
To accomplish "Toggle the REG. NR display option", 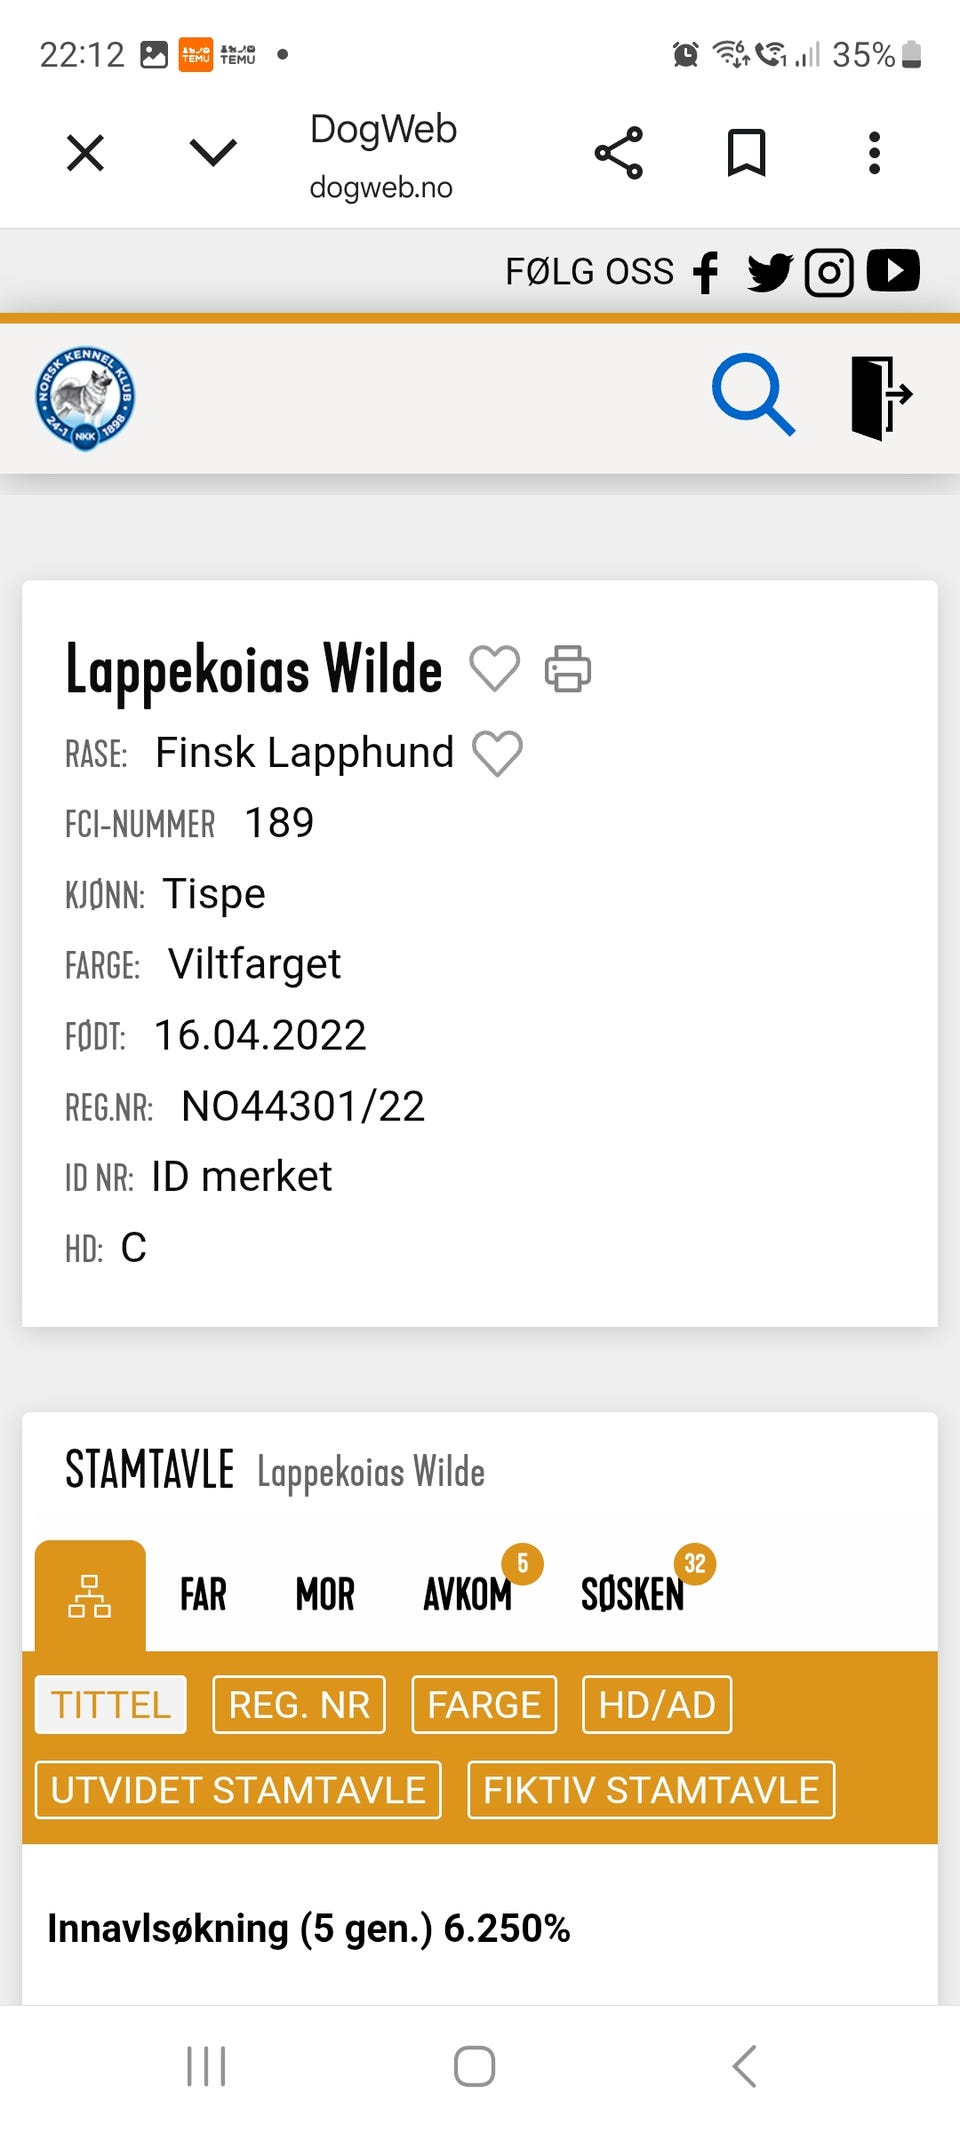I will coord(299,1704).
